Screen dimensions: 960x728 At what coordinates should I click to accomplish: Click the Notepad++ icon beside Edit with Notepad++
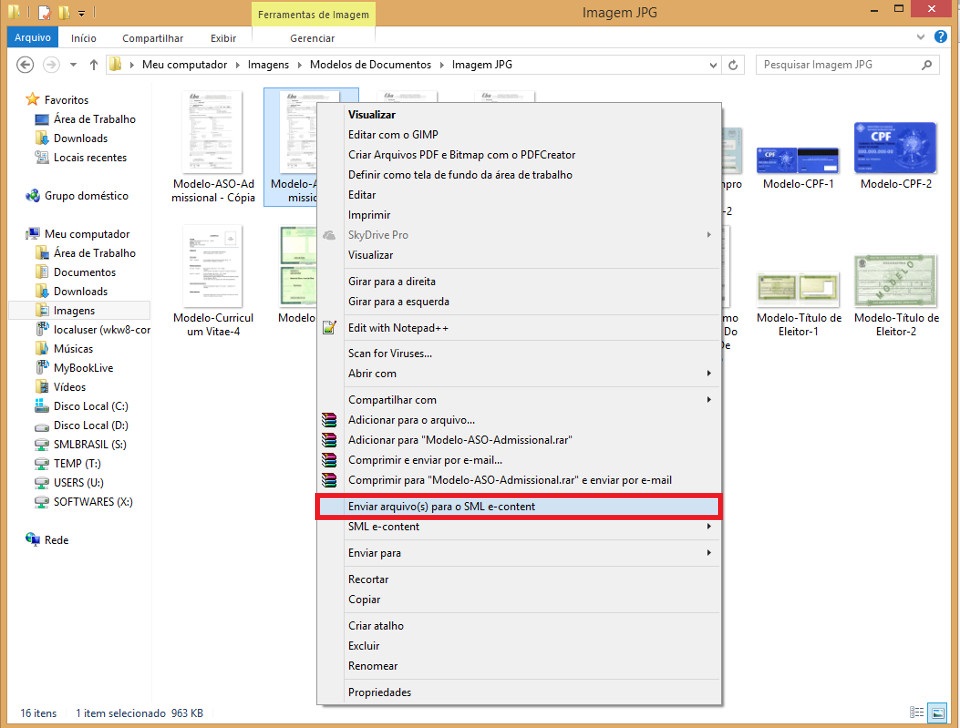(x=329, y=328)
